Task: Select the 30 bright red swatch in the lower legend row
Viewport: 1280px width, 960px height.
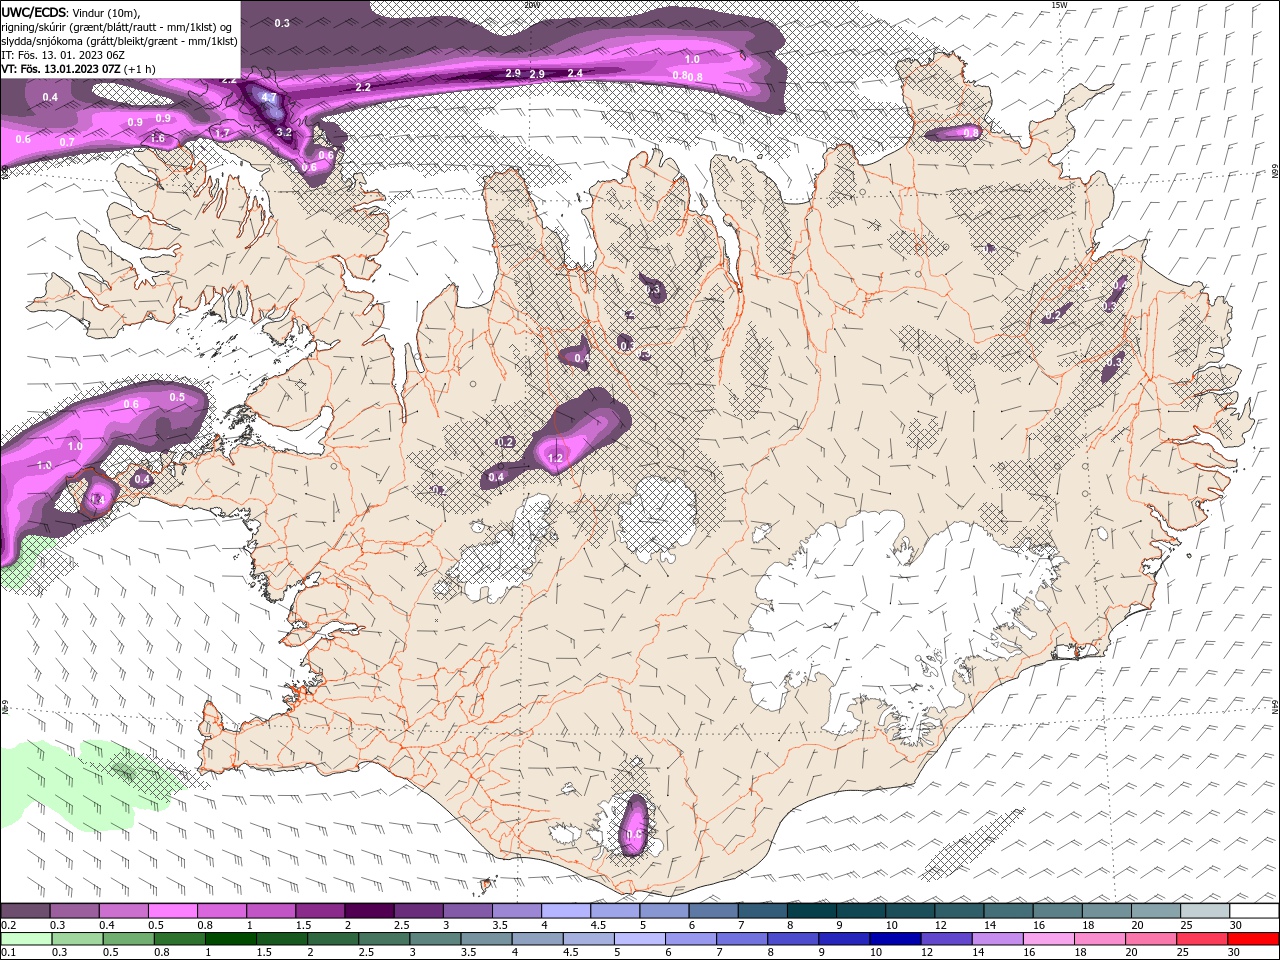Action: (x=1253, y=939)
